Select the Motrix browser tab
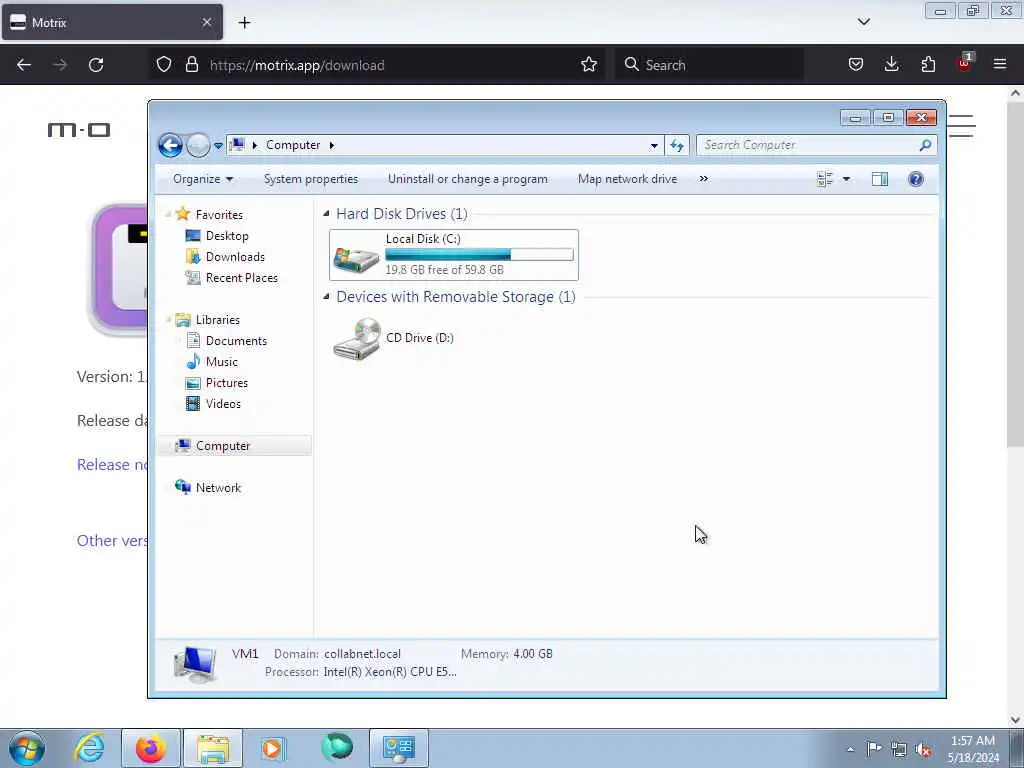Screen dimensions: 1024x768 click(112, 23)
